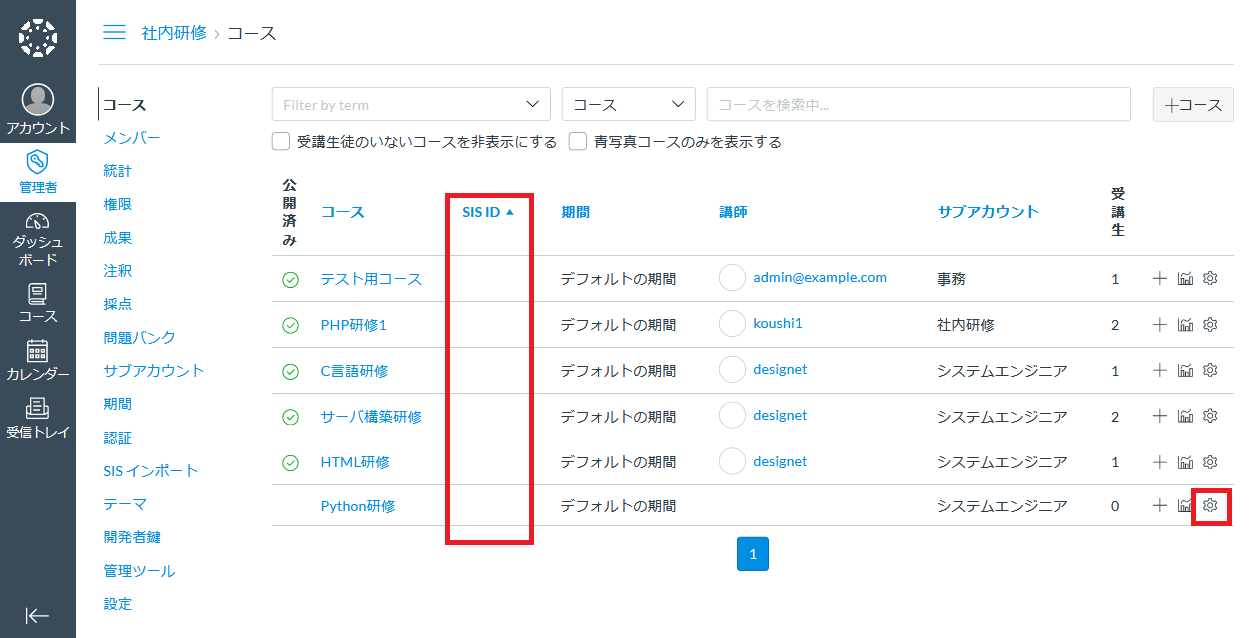The height and width of the screenshot is (638, 1256).
Task: Collapse the global navigation with the arrow icon
Action: 38,615
